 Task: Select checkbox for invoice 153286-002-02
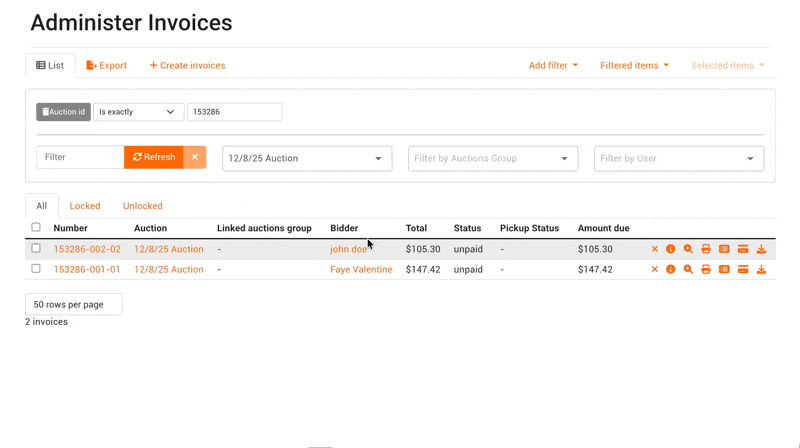36,249
